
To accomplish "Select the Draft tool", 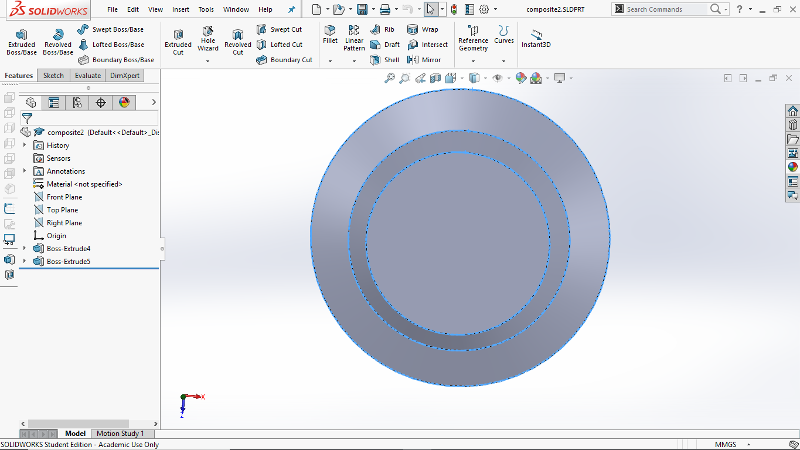I will 385,44.
